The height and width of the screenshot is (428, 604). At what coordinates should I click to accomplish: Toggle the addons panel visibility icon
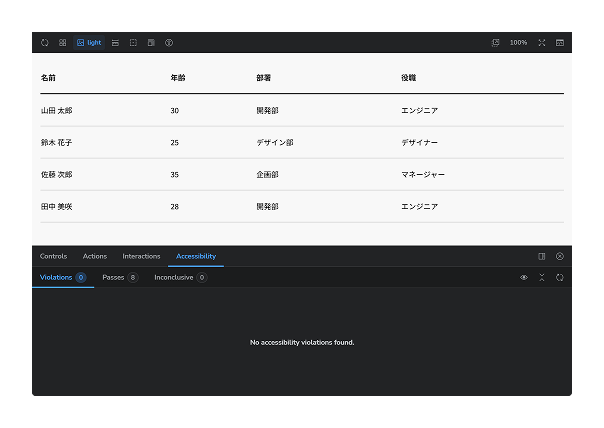(560, 43)
